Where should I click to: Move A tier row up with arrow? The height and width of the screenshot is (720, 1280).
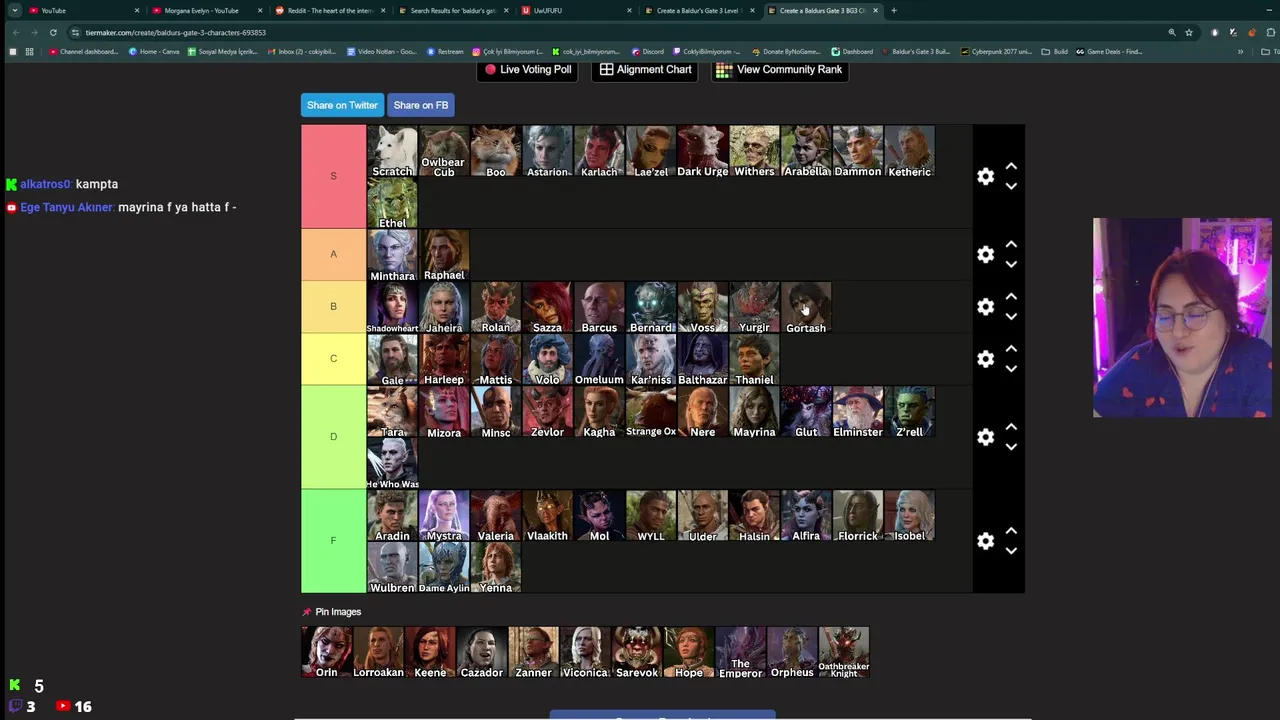coord(1011,244)
